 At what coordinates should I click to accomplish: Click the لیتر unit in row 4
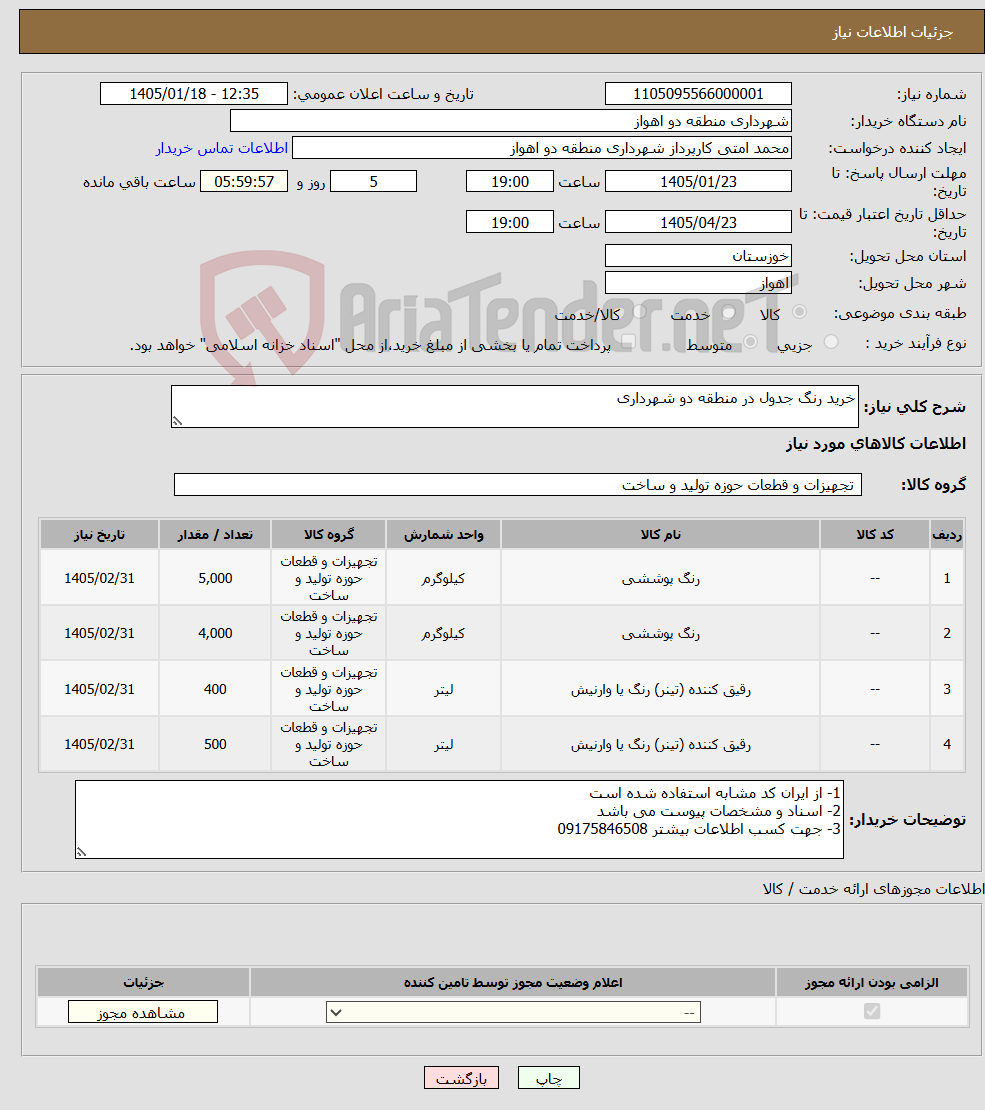pyautogui.click(x=443, y=744)
